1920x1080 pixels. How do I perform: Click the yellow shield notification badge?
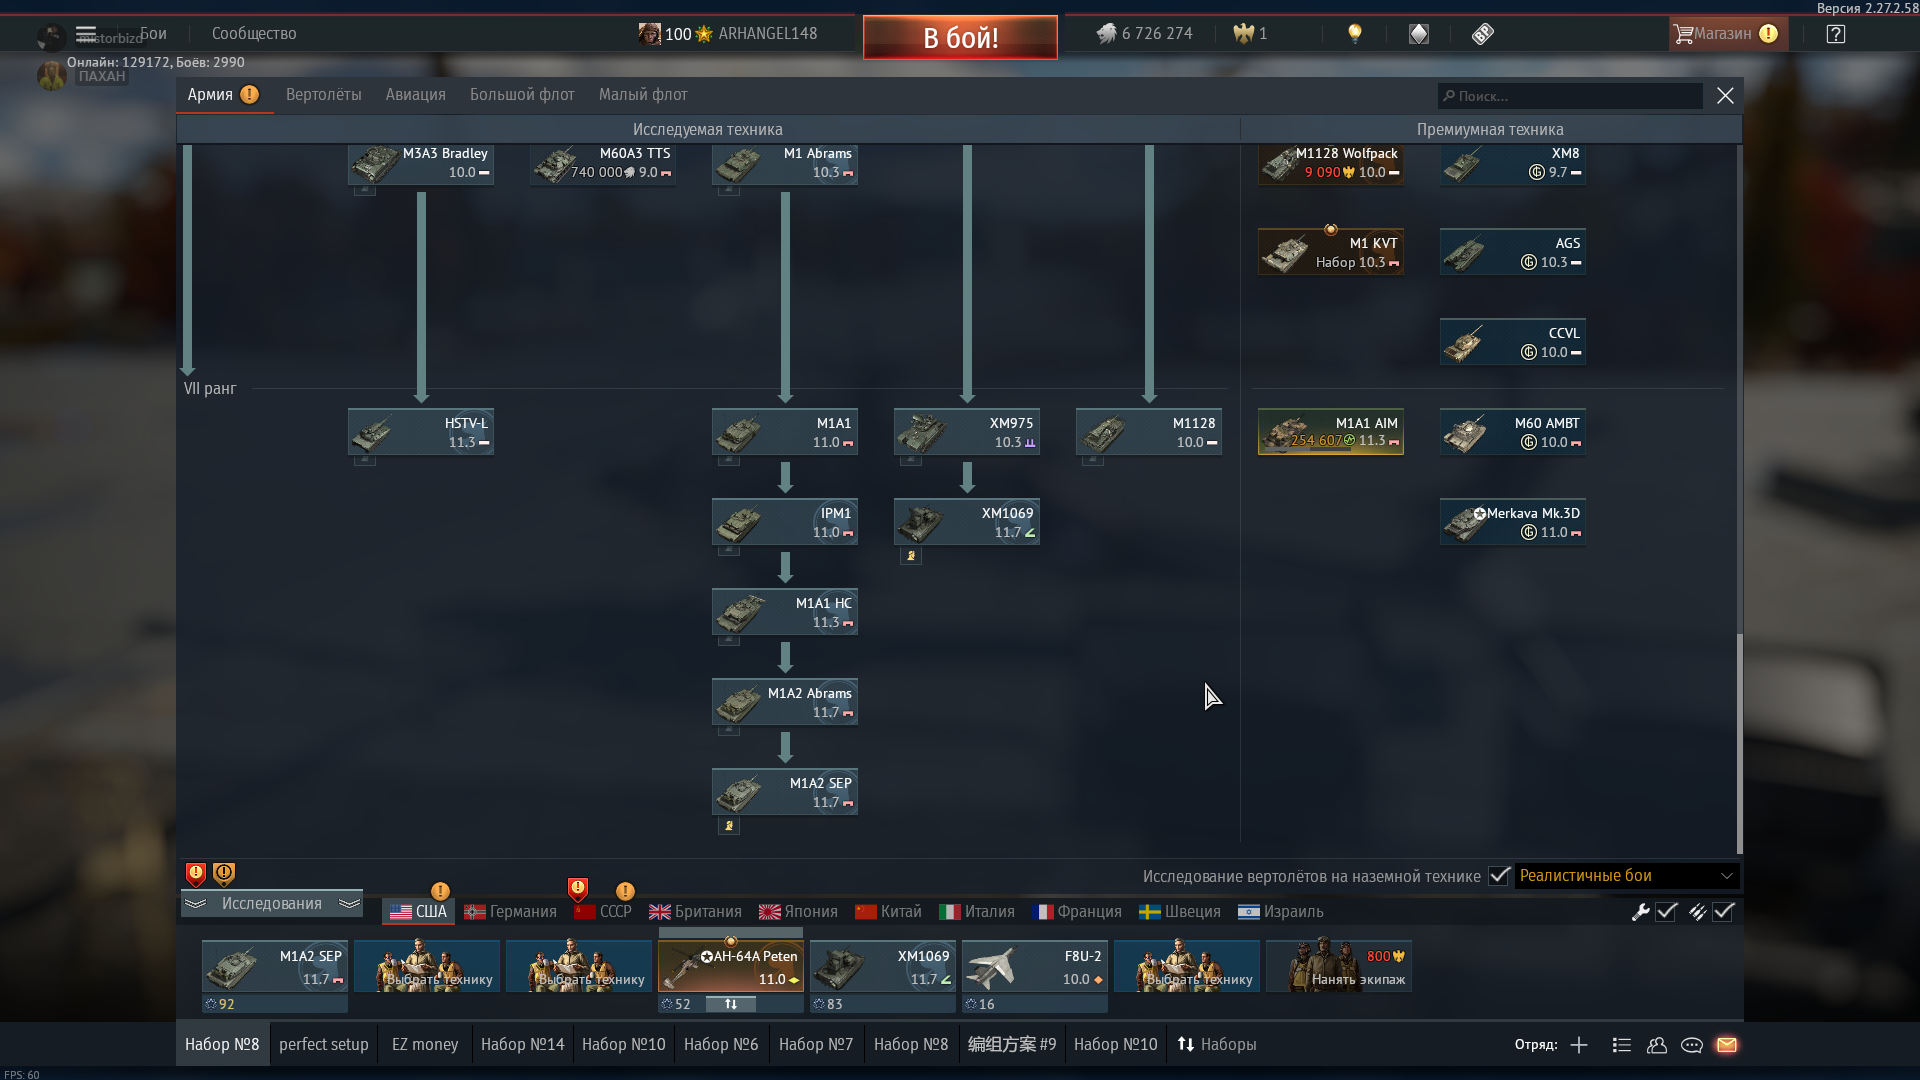click(224, 875)
